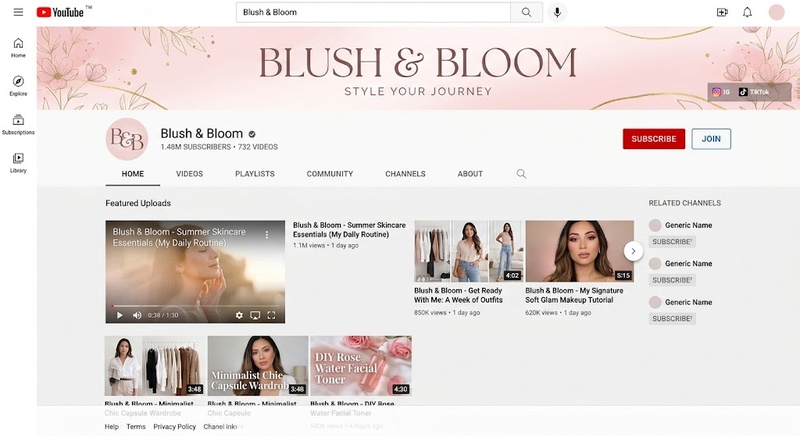Start voice search with microphone icon
The image size is (800, 436).
(557, 12)
